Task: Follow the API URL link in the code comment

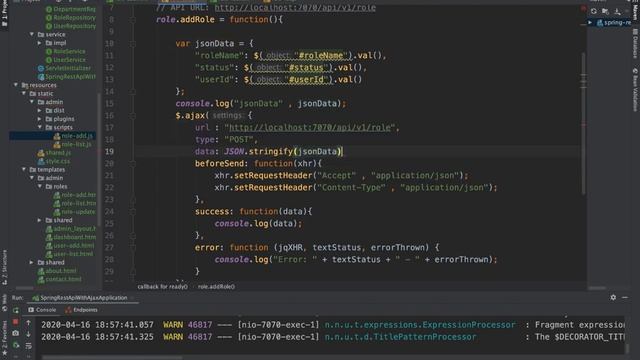Action: [x=295, y=7]
